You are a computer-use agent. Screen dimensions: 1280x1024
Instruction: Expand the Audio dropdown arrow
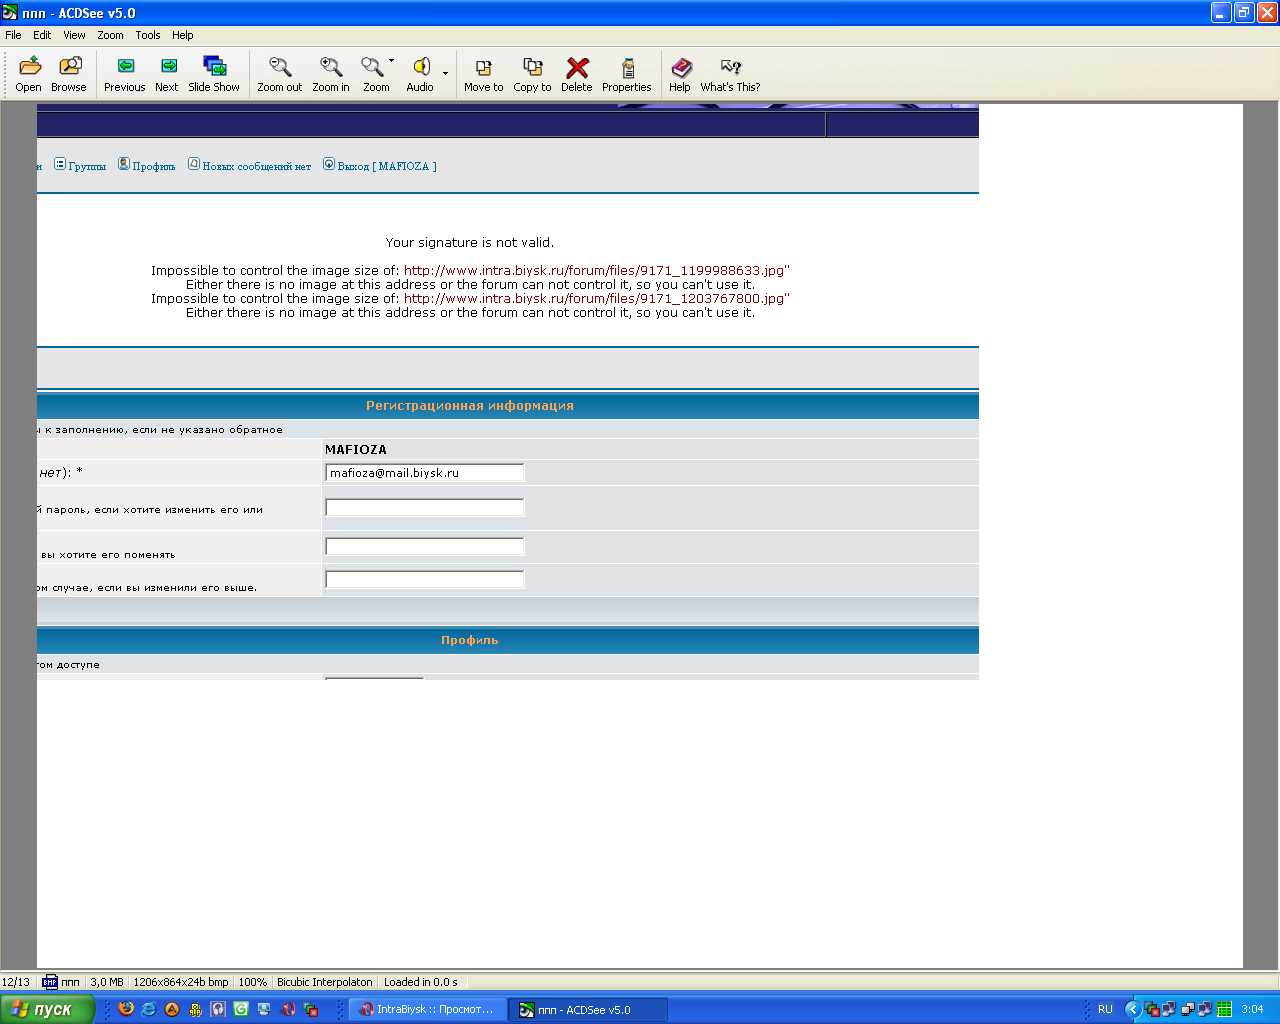tap(446, 73)
